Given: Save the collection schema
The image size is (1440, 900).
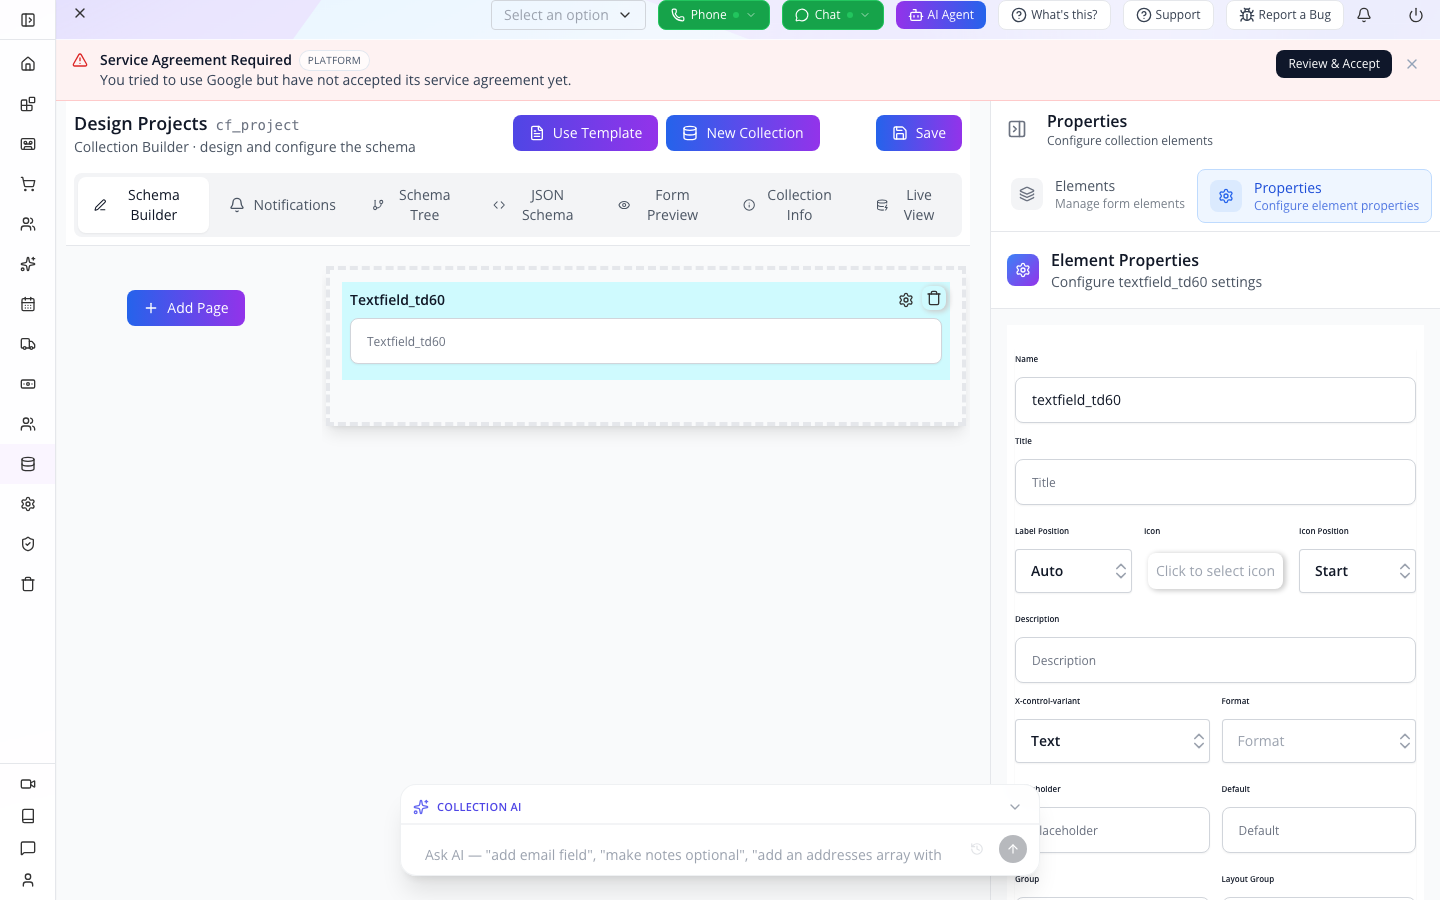Looking at the screenshot, I should pos(919,133).
